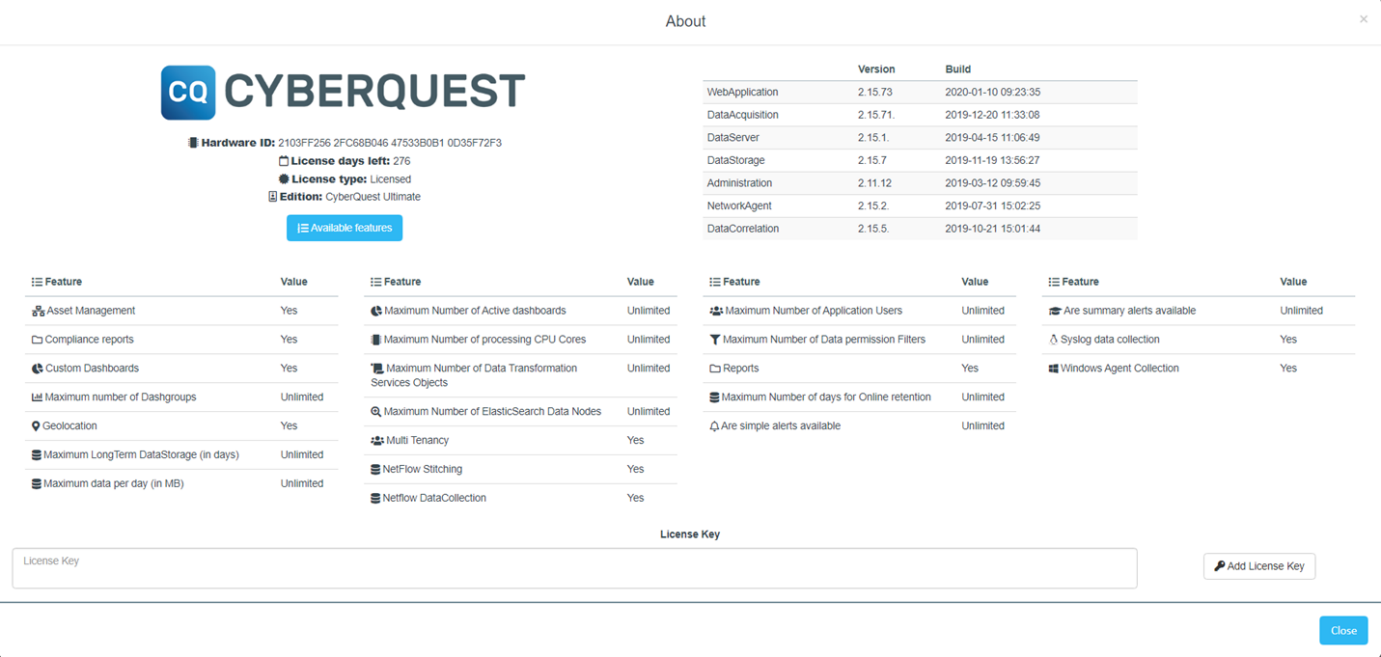Click the Syslog data collection label

pos(1111,340)
